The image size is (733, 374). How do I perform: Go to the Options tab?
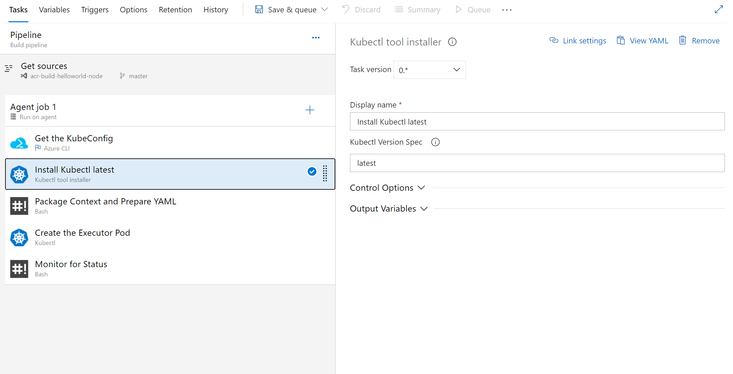point(133,10)
